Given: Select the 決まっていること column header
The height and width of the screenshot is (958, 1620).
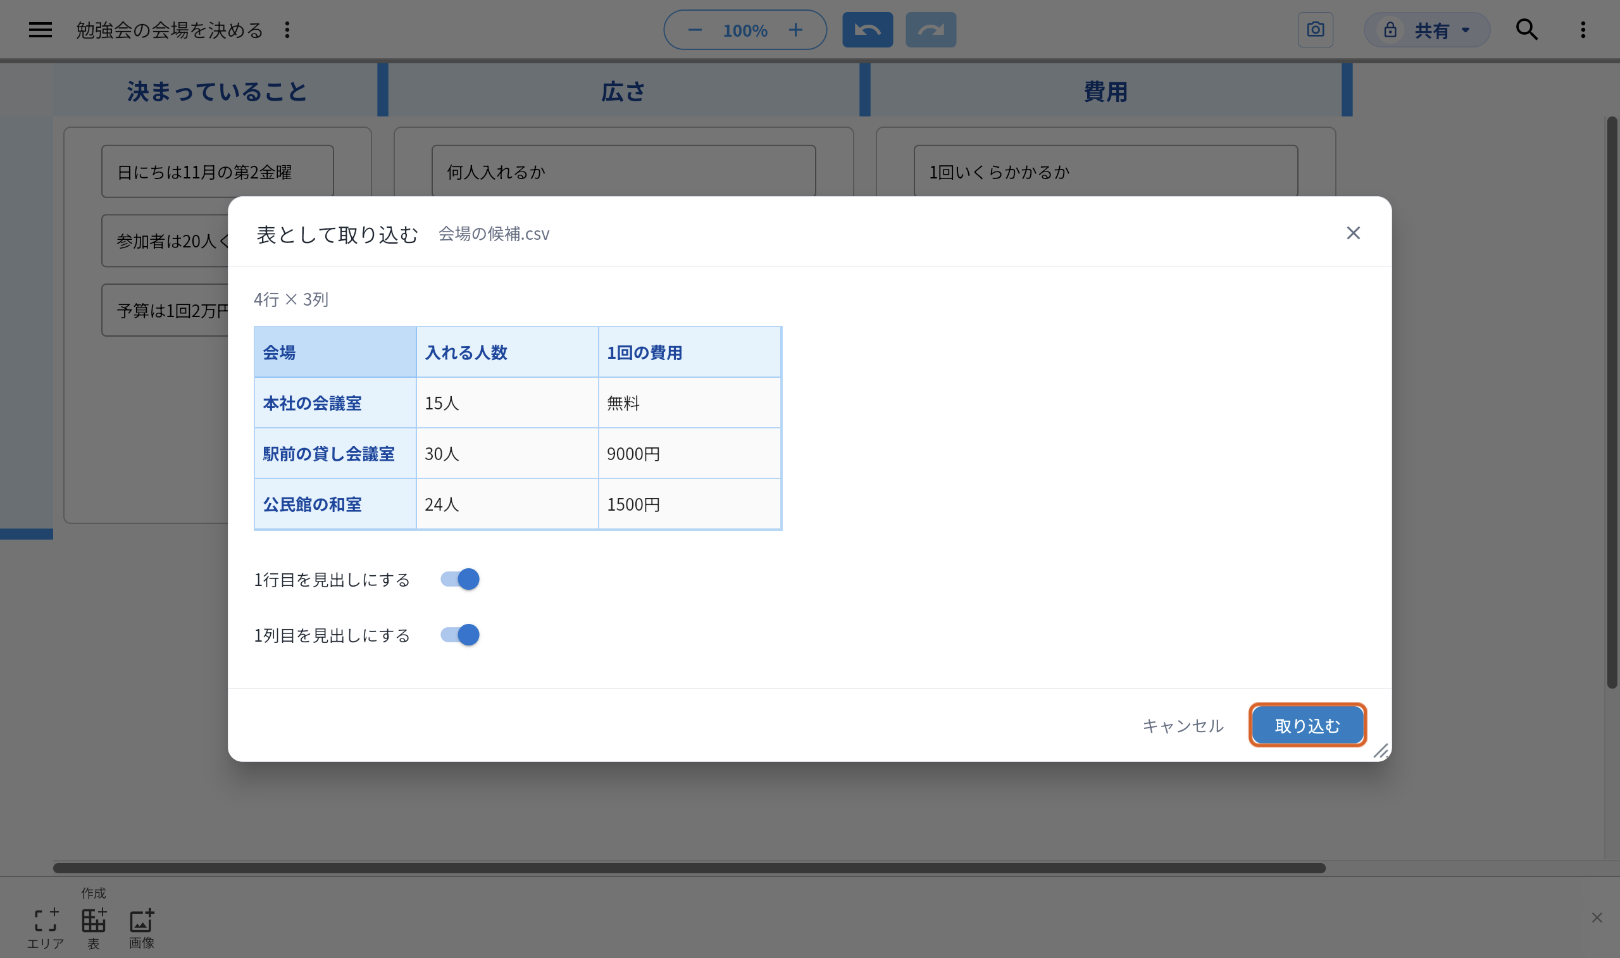Looking at the screenshot, I should 216,91.
